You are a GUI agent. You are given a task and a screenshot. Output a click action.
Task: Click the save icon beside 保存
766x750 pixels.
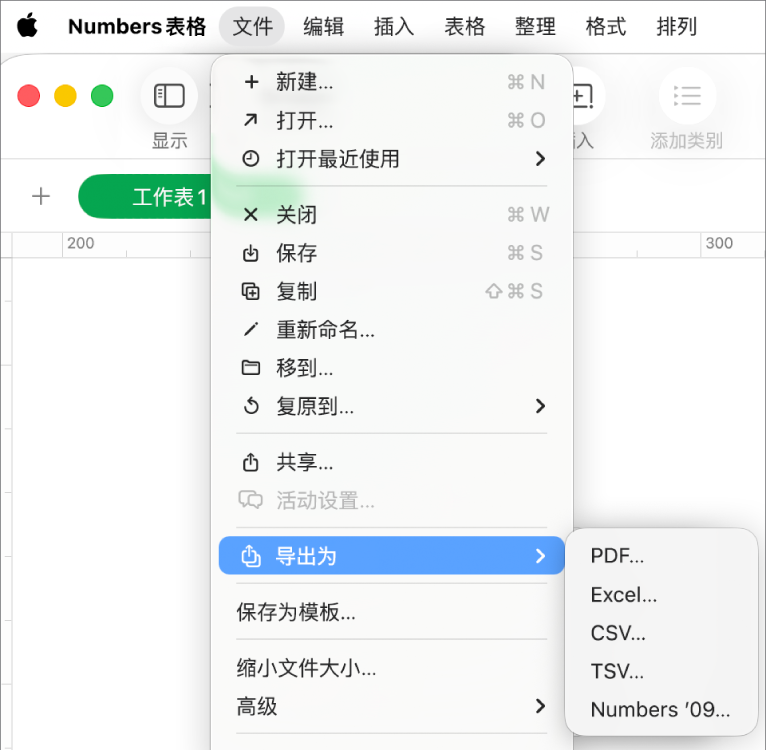[x=251, y=253]
